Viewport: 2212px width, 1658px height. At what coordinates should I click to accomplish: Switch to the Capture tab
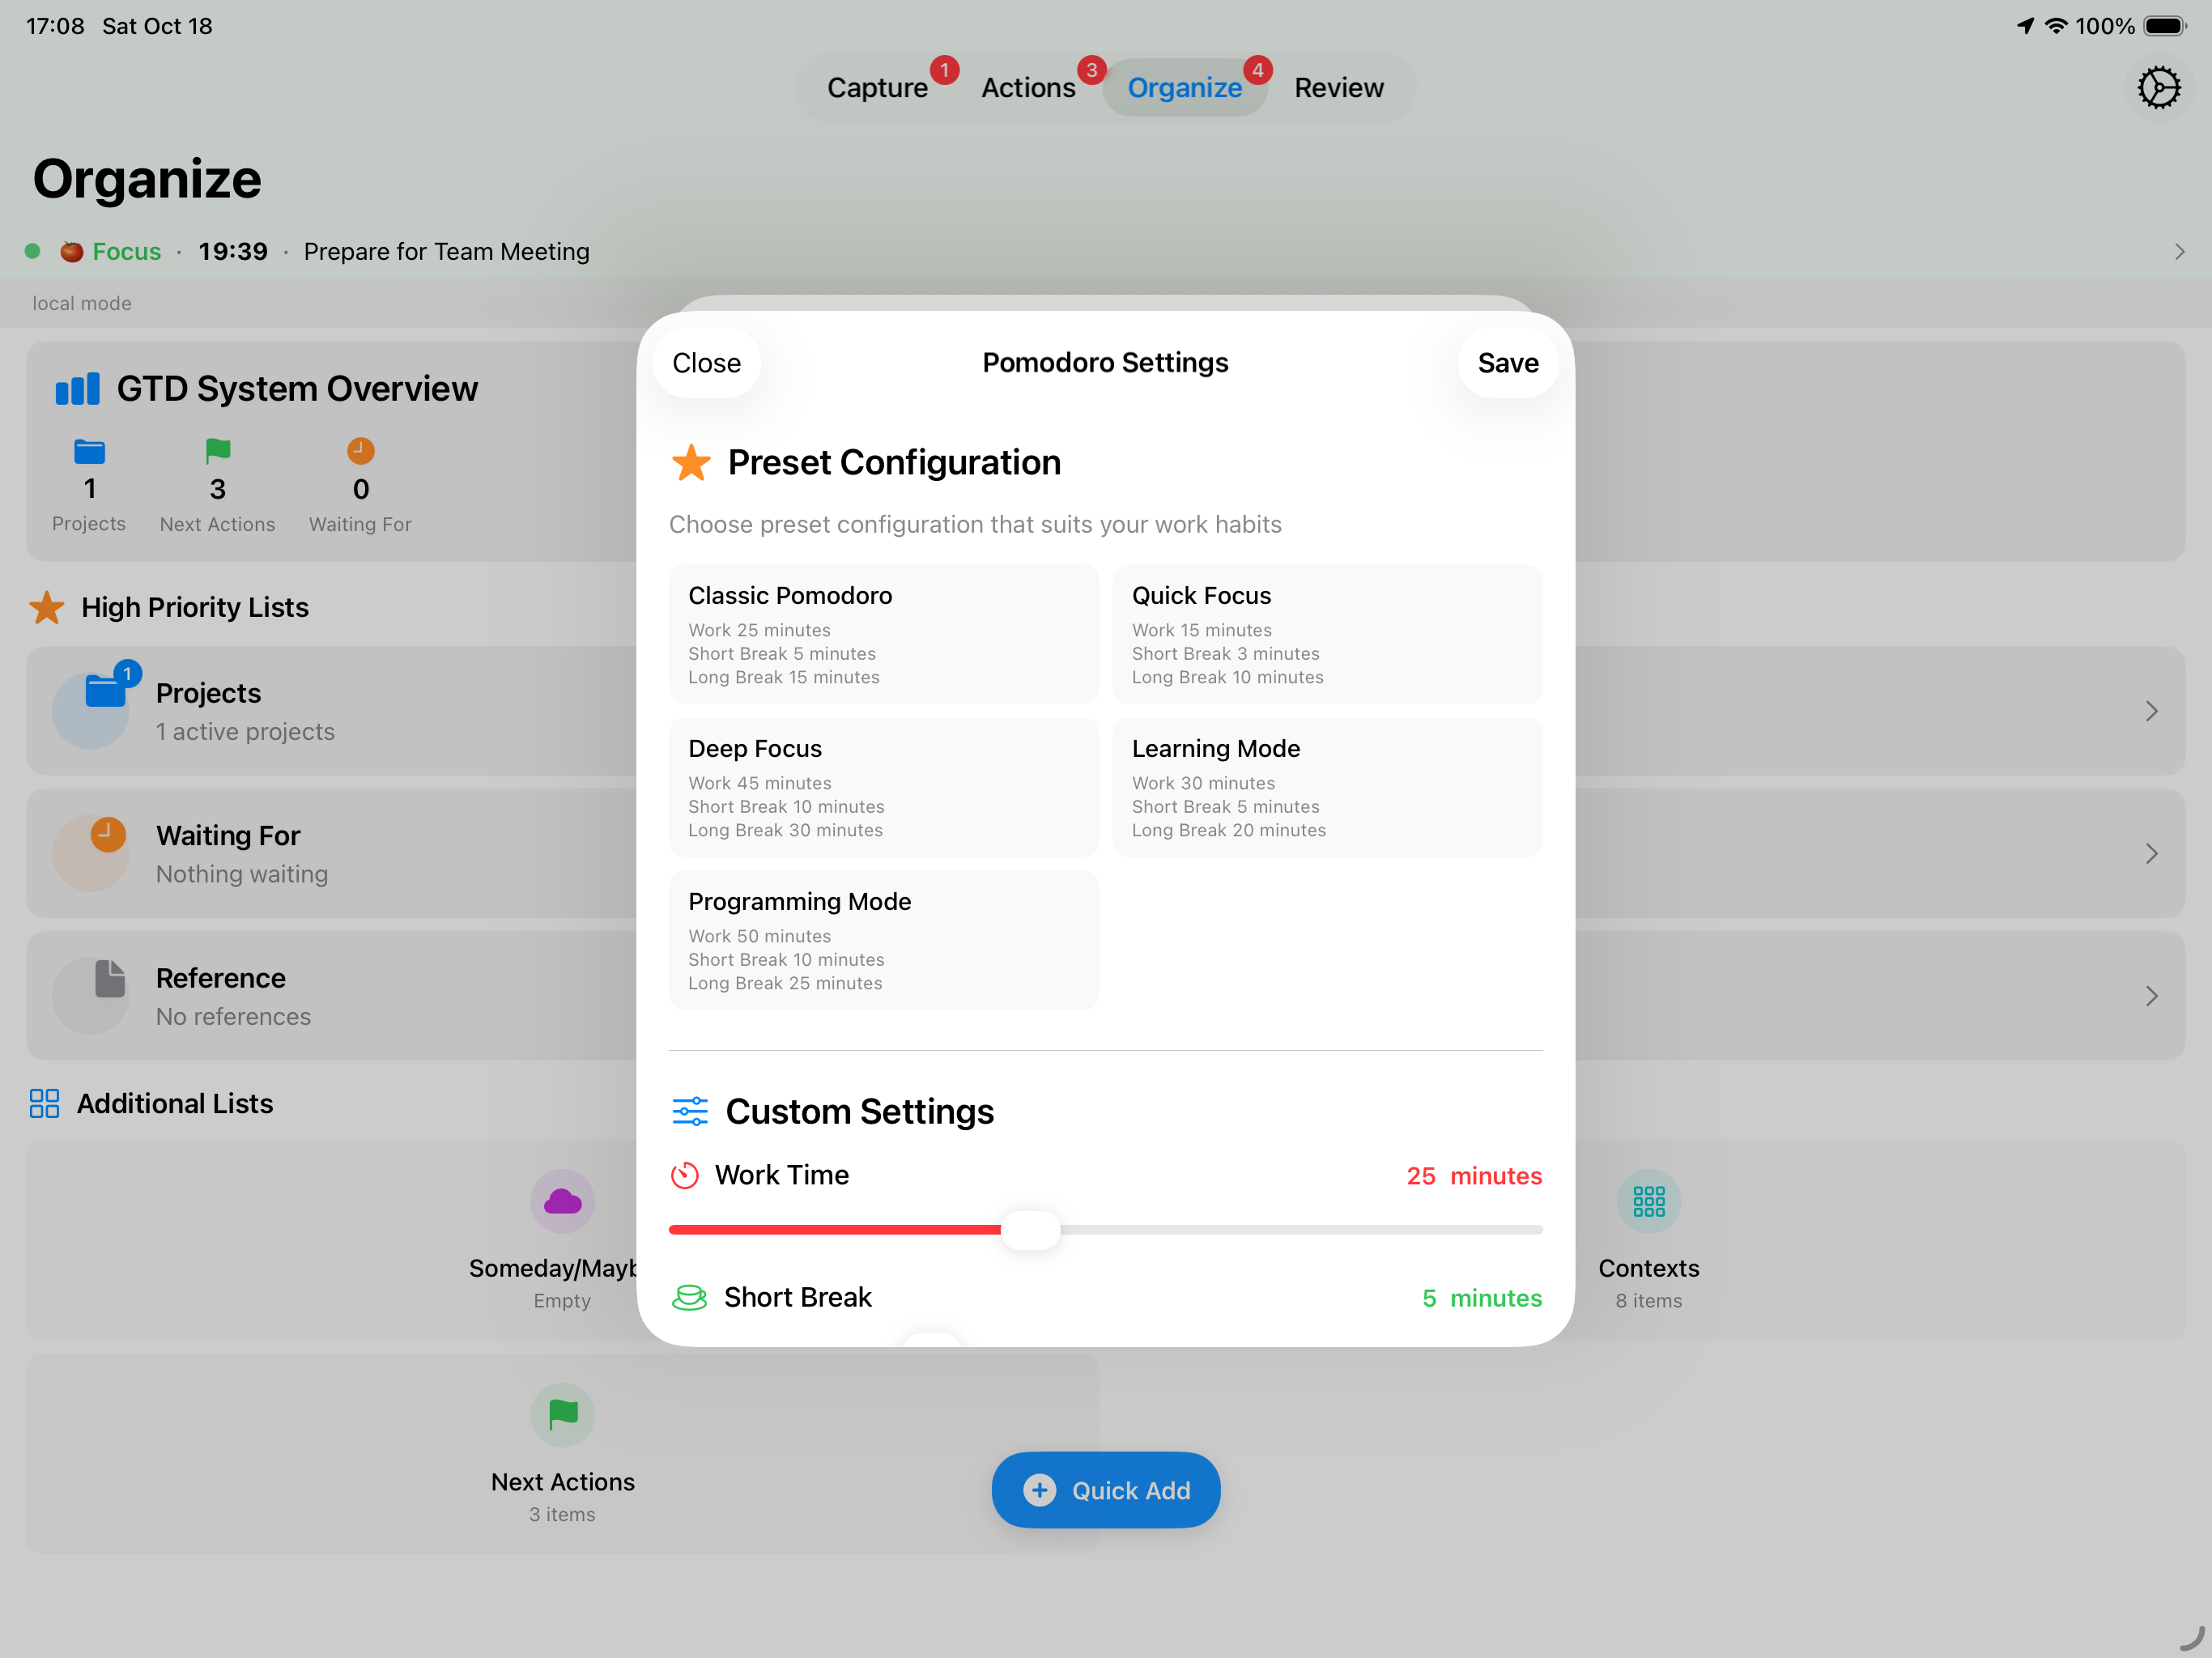[878, 87]
